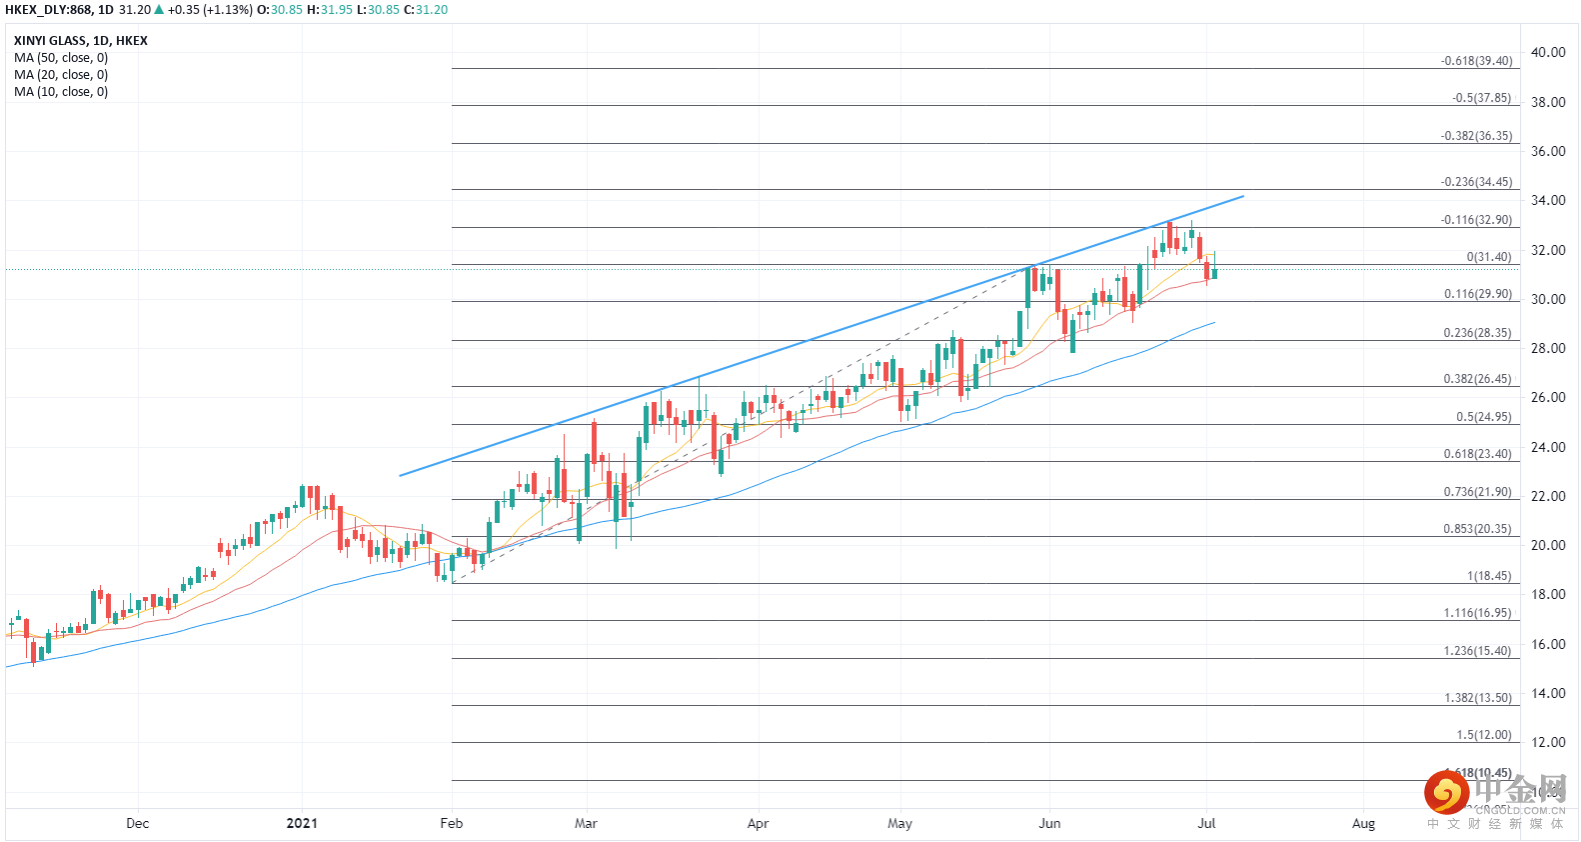Viewport: 1581px width, 842px height.
Task: Click the 32.00 price axis label
Action: pyautogui.click(x=1548, y=250)
